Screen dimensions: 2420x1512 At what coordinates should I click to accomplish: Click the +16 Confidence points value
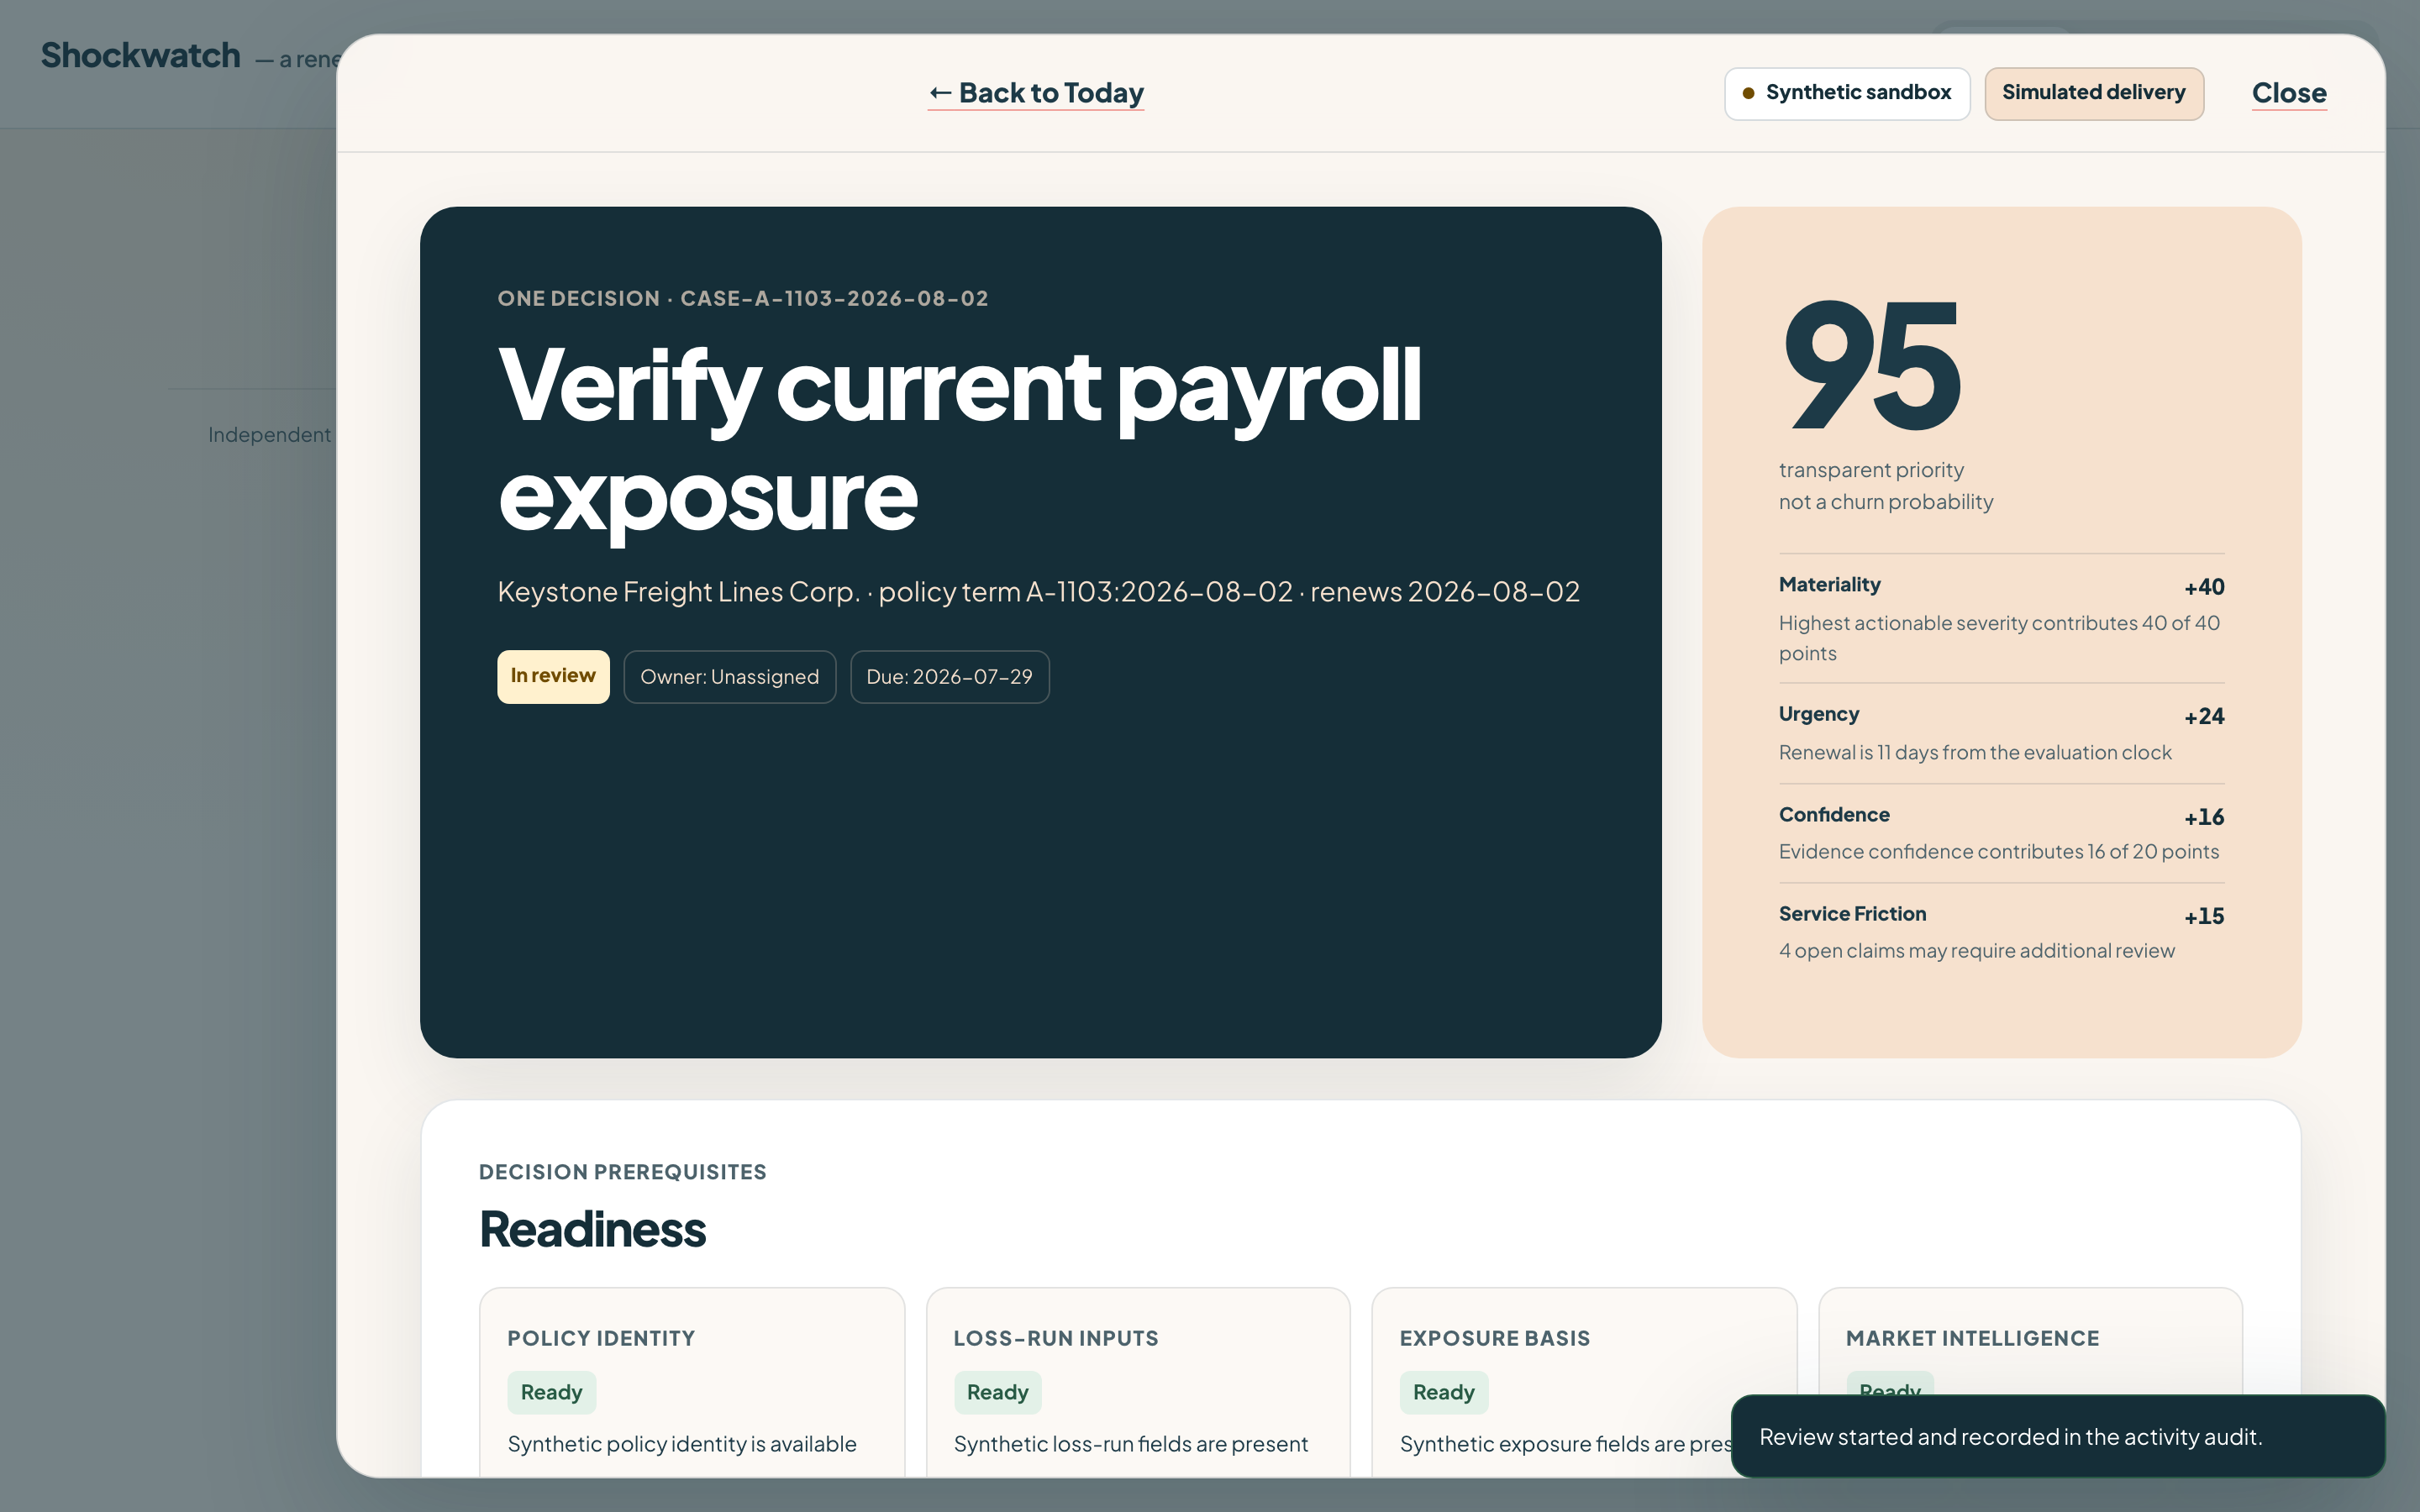(x=2204, y=817)
